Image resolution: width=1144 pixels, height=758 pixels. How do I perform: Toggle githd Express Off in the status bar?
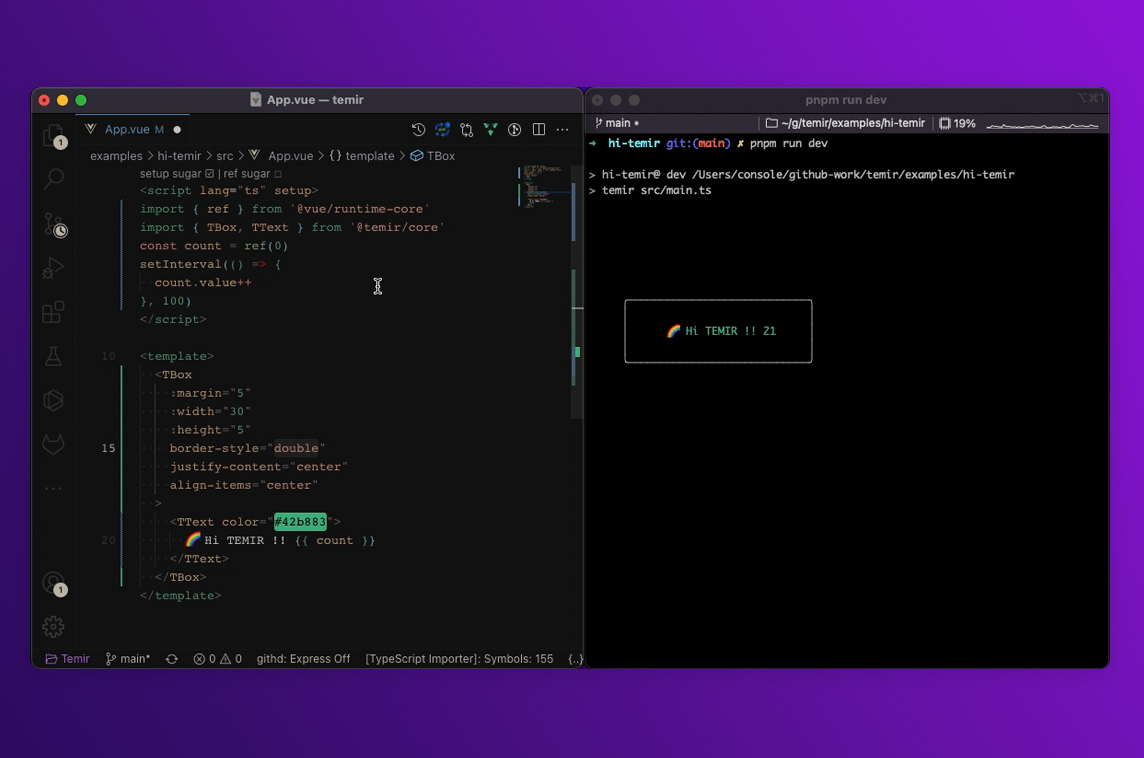click(x=303, y=659)
